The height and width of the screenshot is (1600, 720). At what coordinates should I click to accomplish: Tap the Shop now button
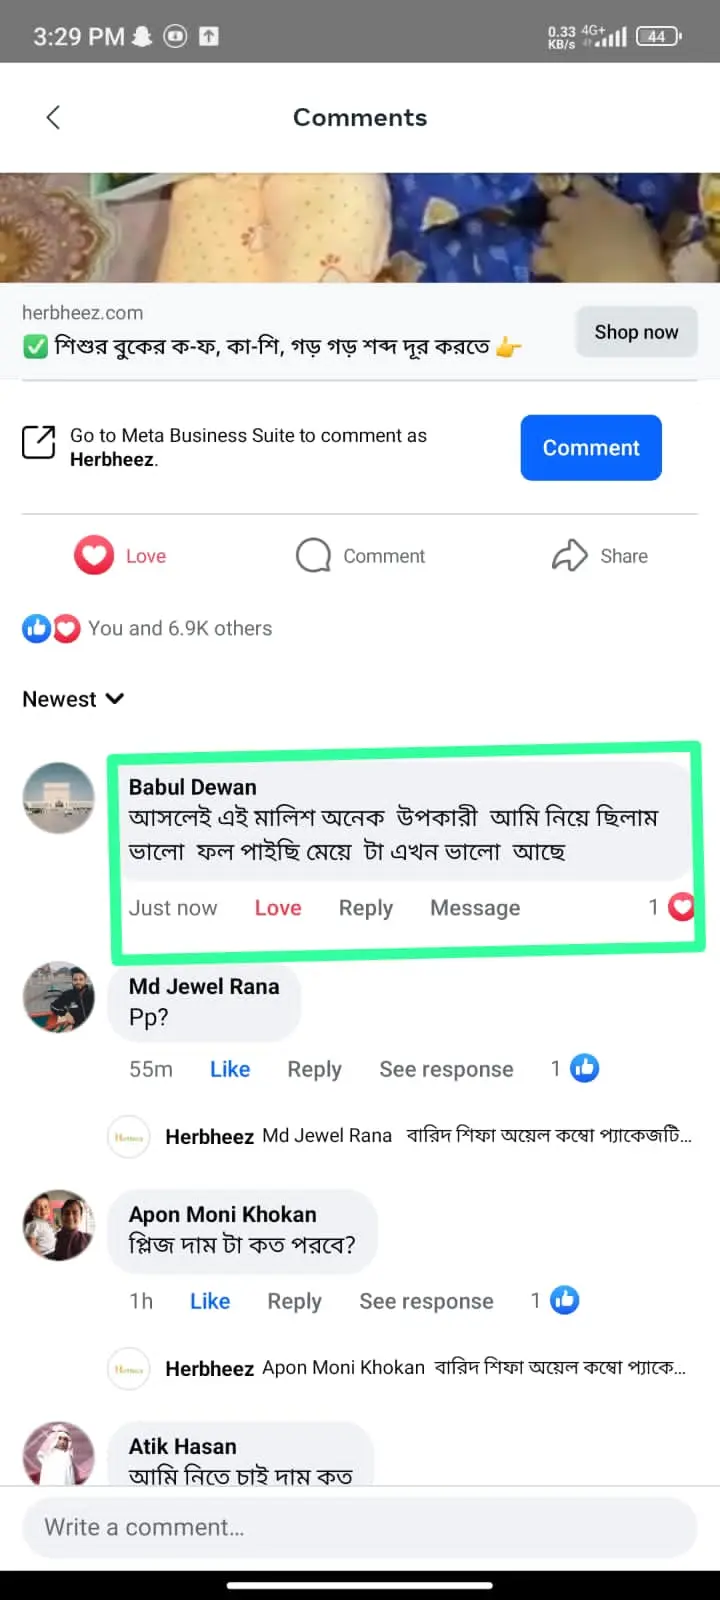coord(636,332)
